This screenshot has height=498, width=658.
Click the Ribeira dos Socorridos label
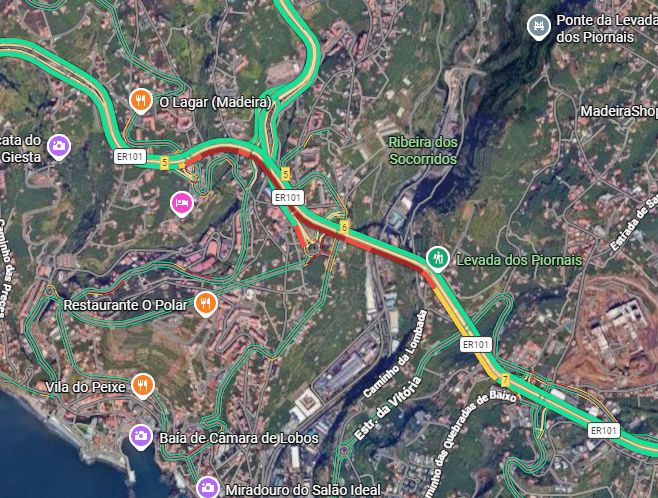423,151
